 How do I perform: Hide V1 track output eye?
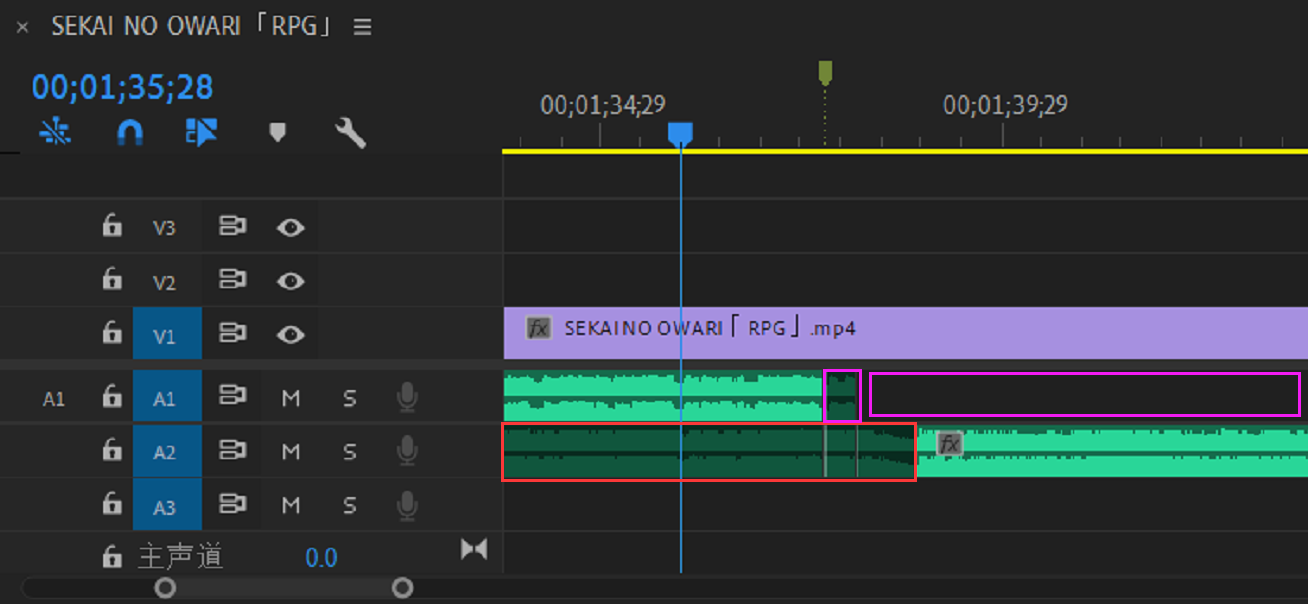tap(290, 334)
